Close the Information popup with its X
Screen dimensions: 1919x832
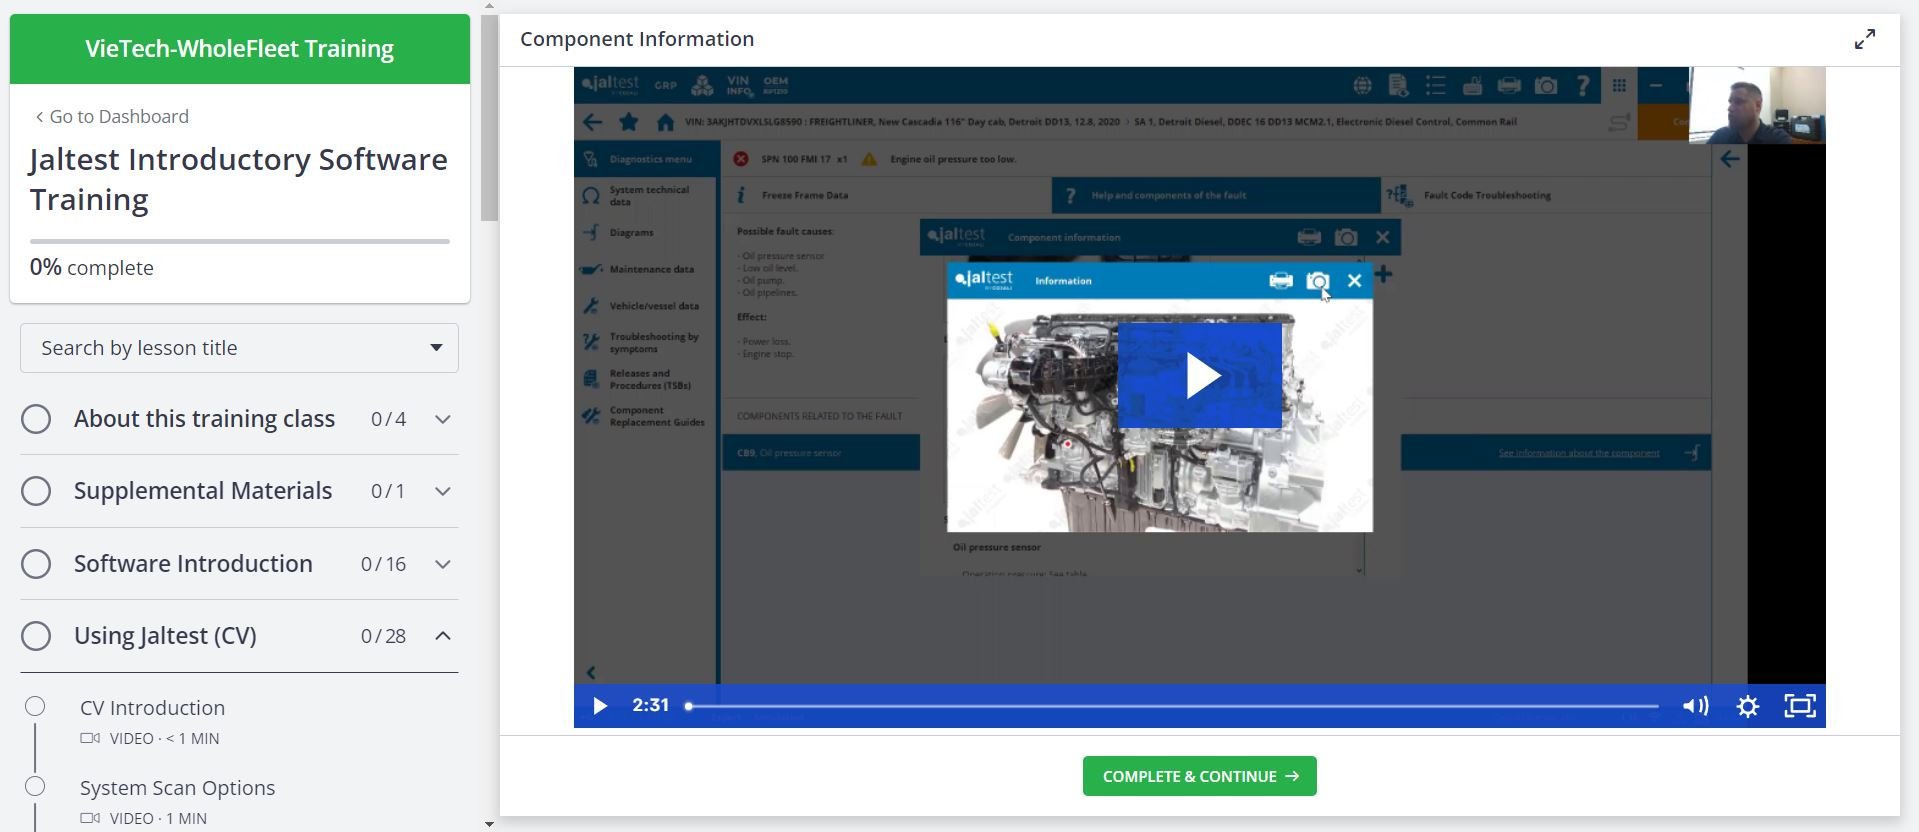pos(1355,281)
